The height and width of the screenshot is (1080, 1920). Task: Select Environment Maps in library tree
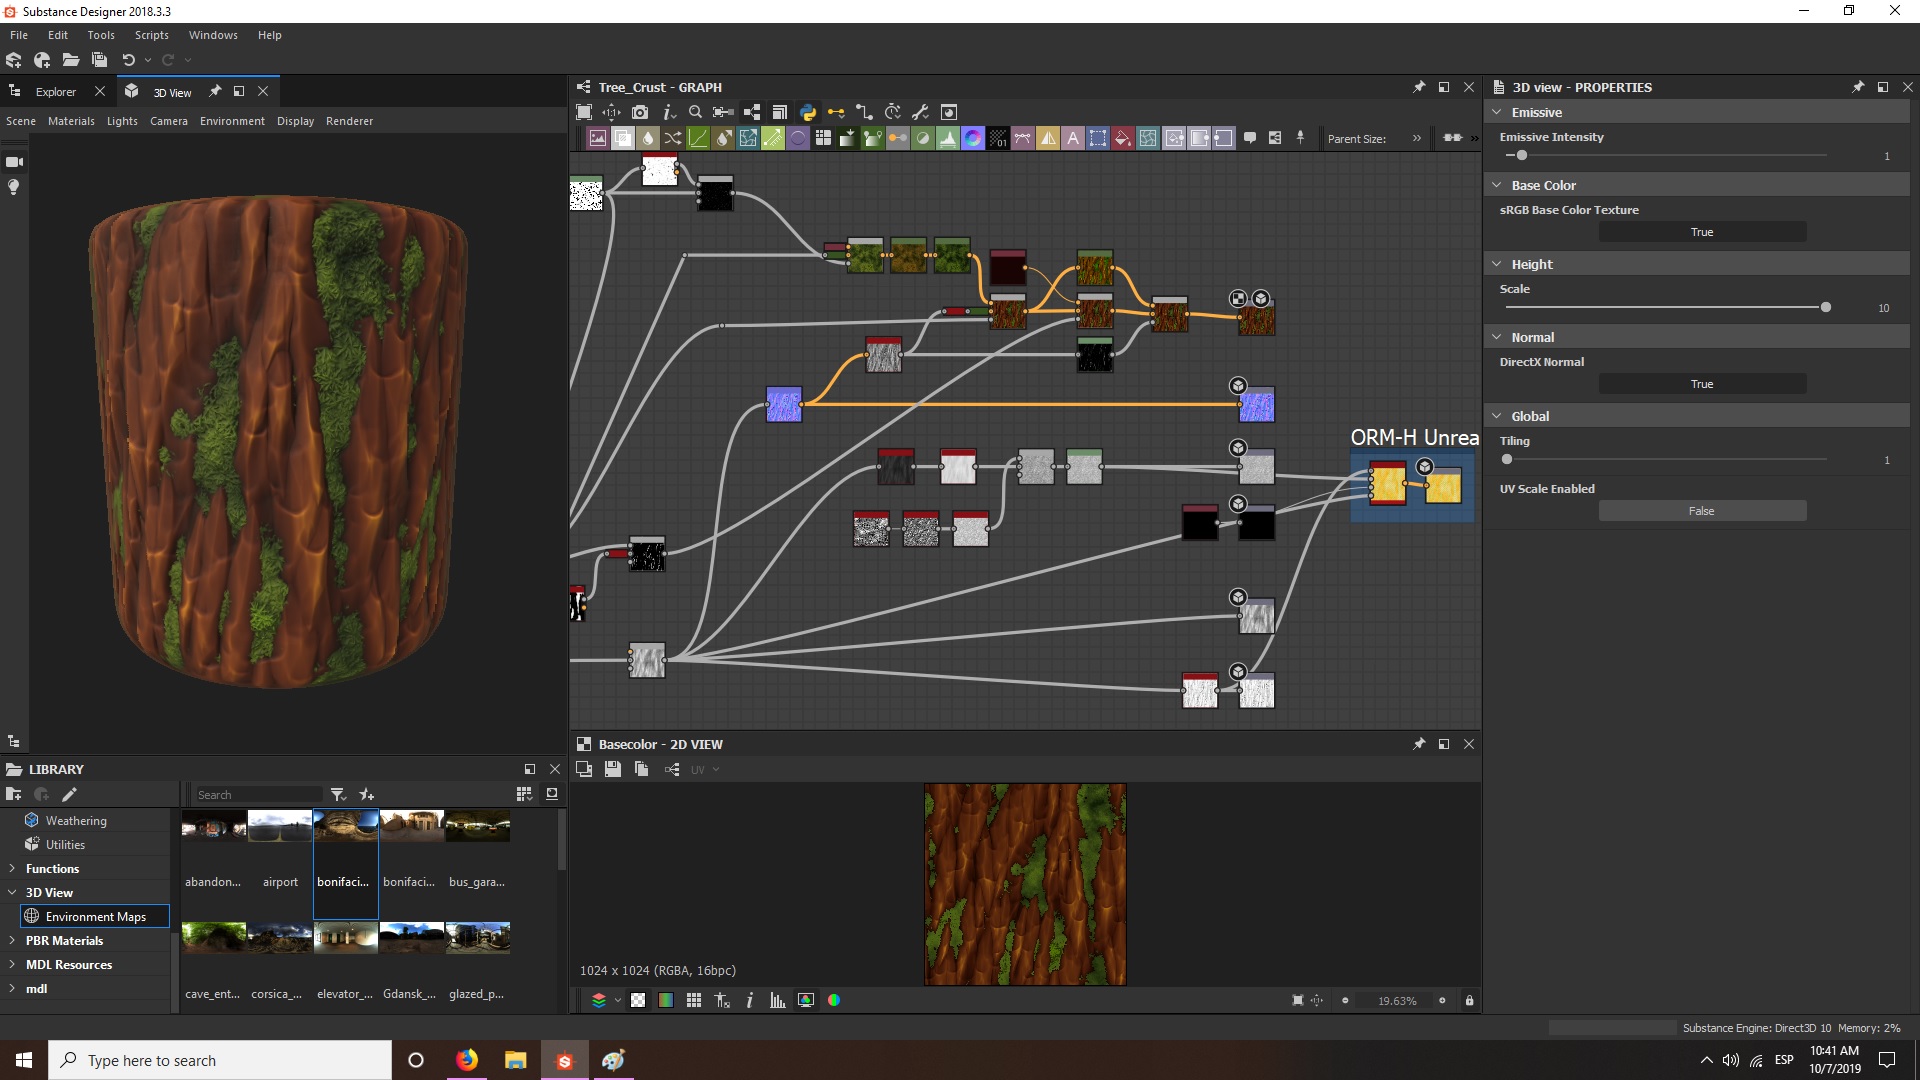(95, 916)
